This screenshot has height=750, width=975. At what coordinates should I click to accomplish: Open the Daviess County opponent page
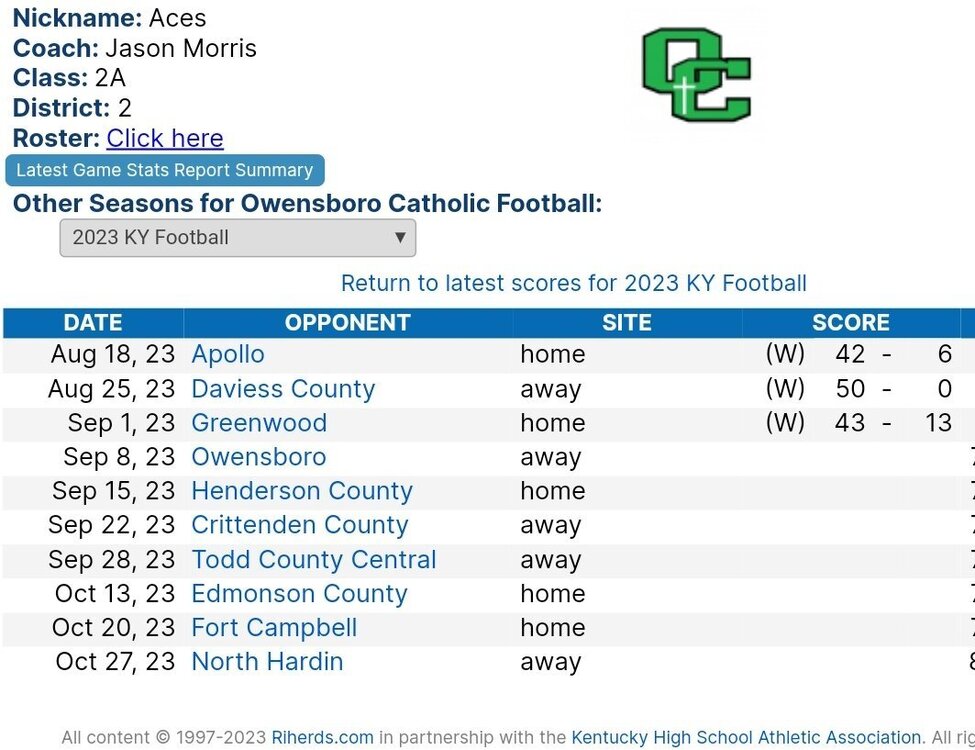283,389
